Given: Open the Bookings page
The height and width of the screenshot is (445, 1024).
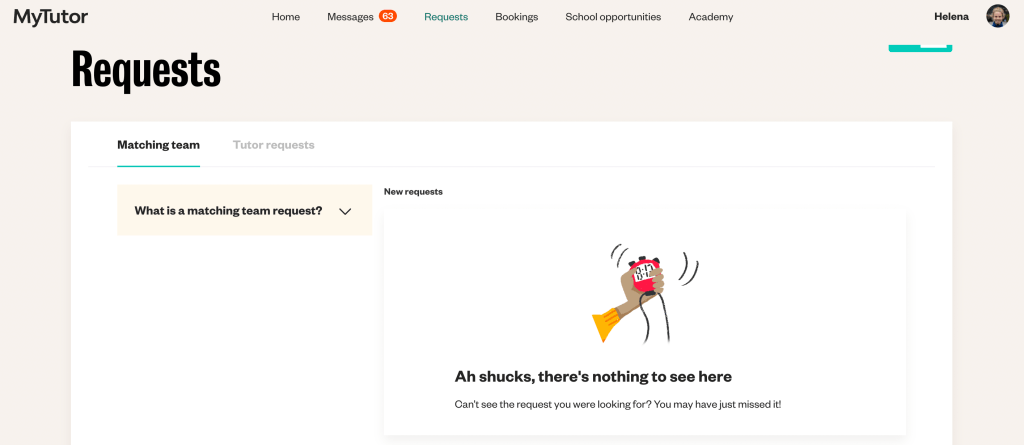Looking at the screenshot, I should (x=516, y=17).
